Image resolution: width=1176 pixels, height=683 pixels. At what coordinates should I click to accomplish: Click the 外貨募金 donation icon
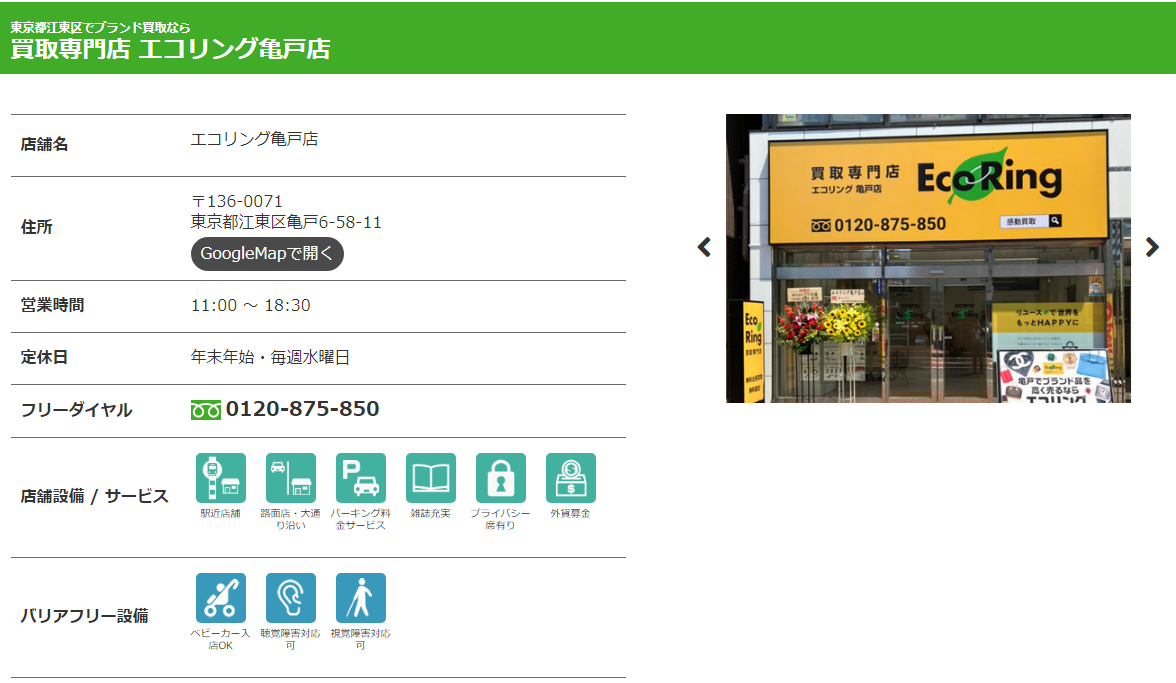tap(571, 478)
